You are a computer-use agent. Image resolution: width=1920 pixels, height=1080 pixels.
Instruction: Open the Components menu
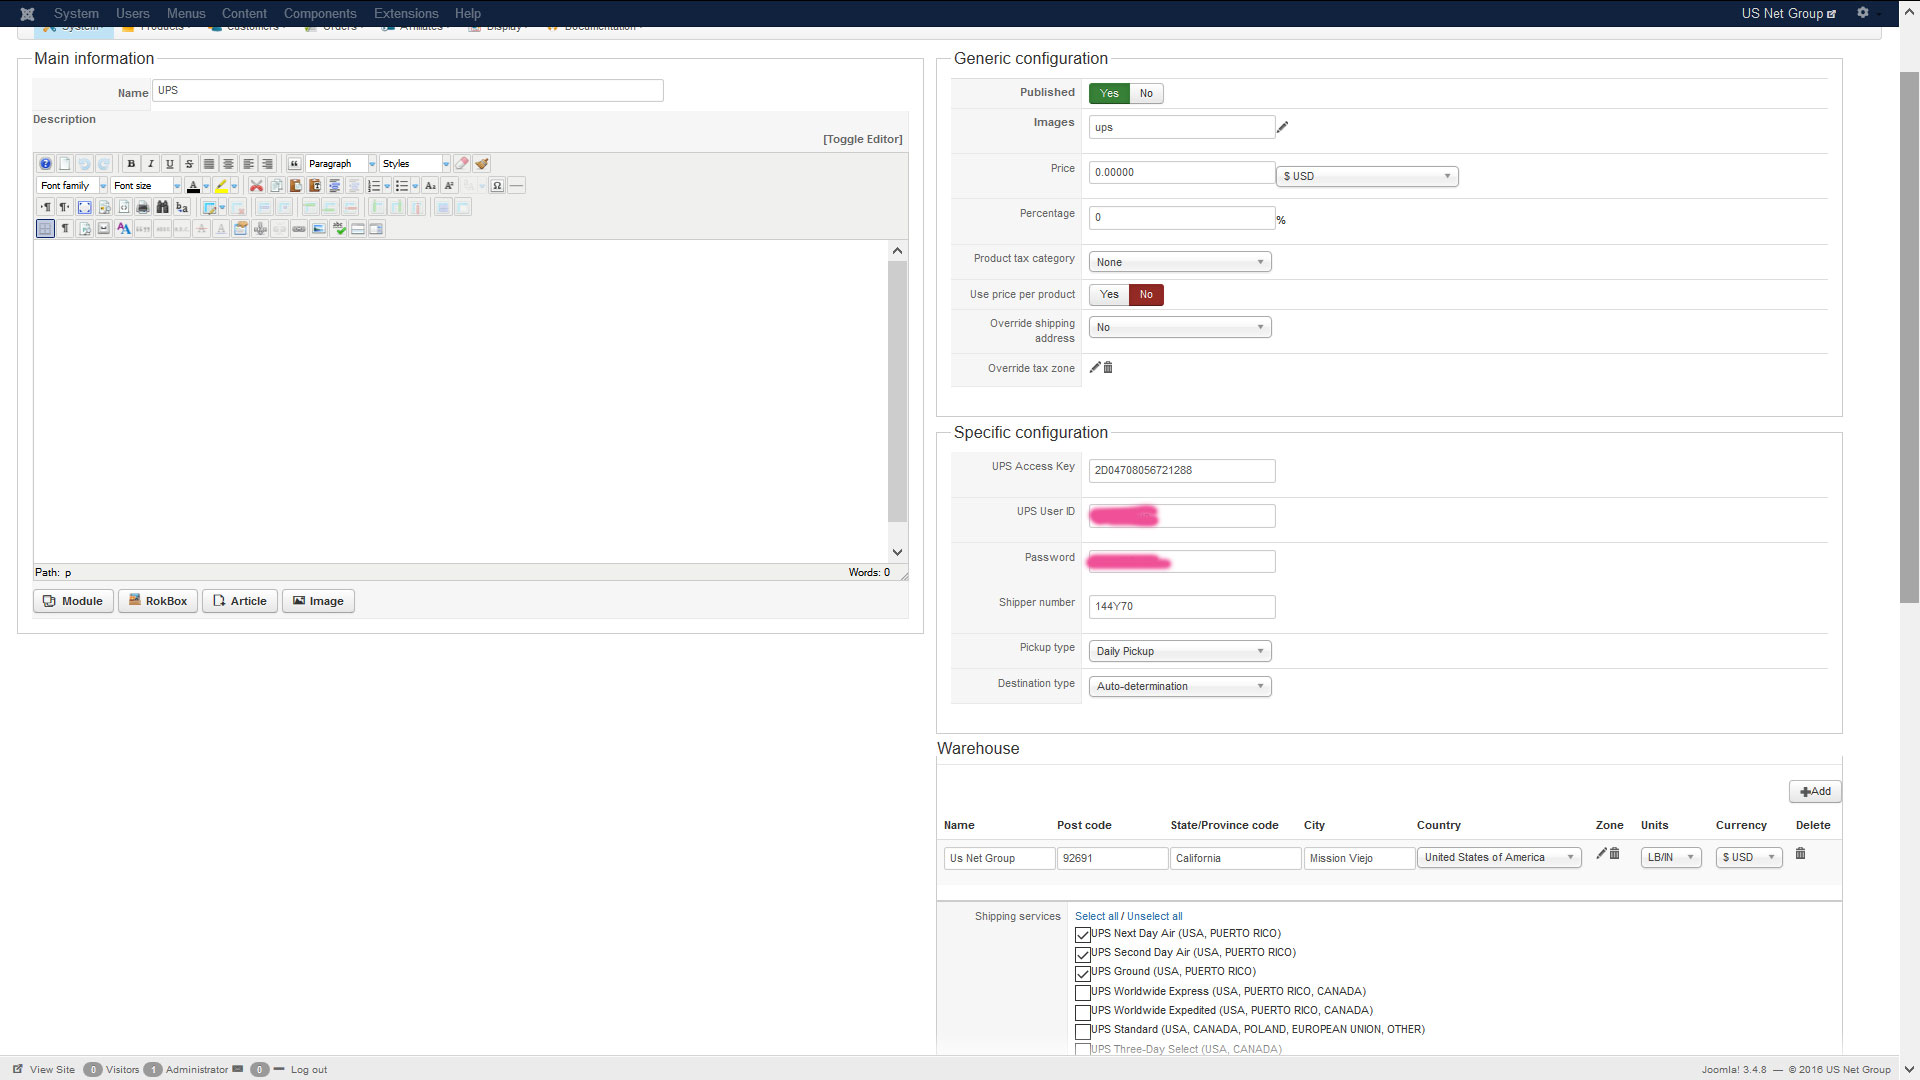(319, 13)
